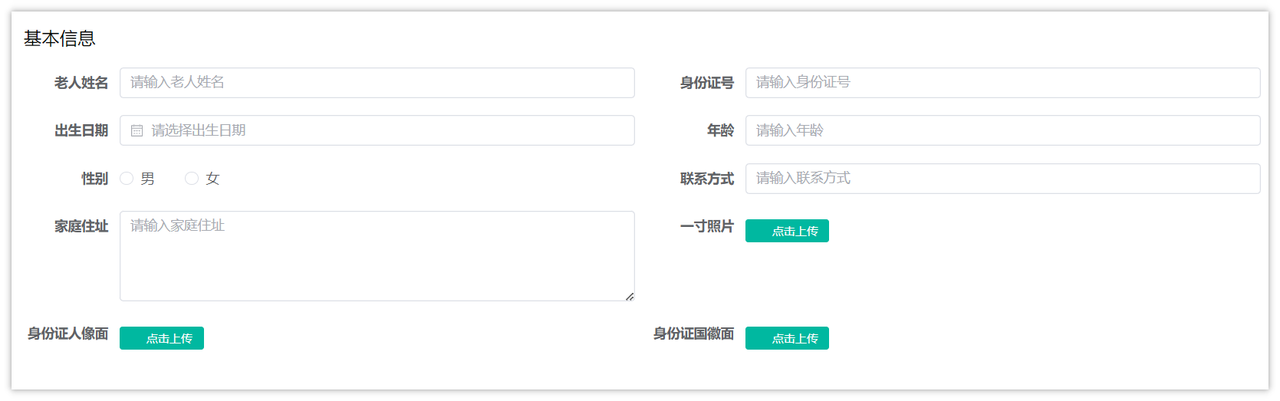The height and width of the screenshot is (401, 1280).
Task: Select the 女 radio button
Action: 192,179
